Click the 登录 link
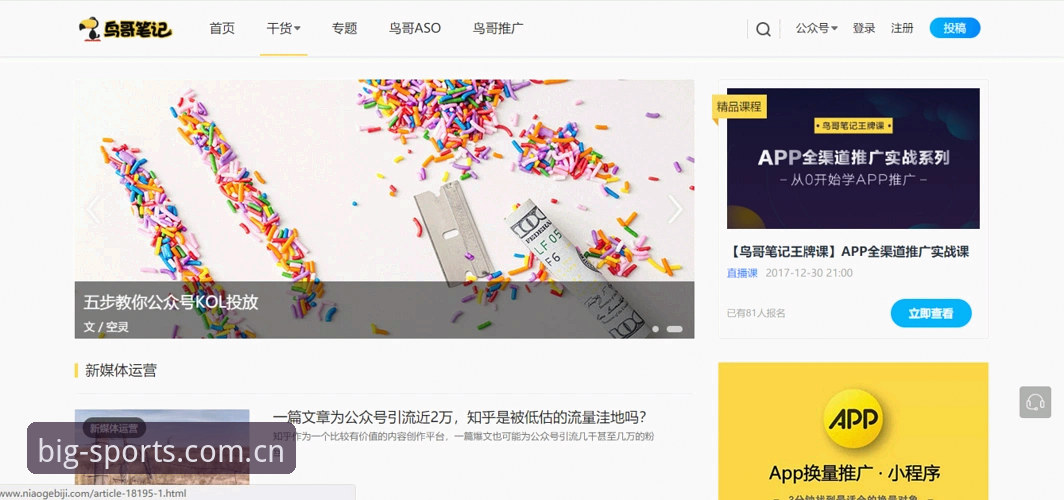The image size is (1064, 500). click(864, 28)
